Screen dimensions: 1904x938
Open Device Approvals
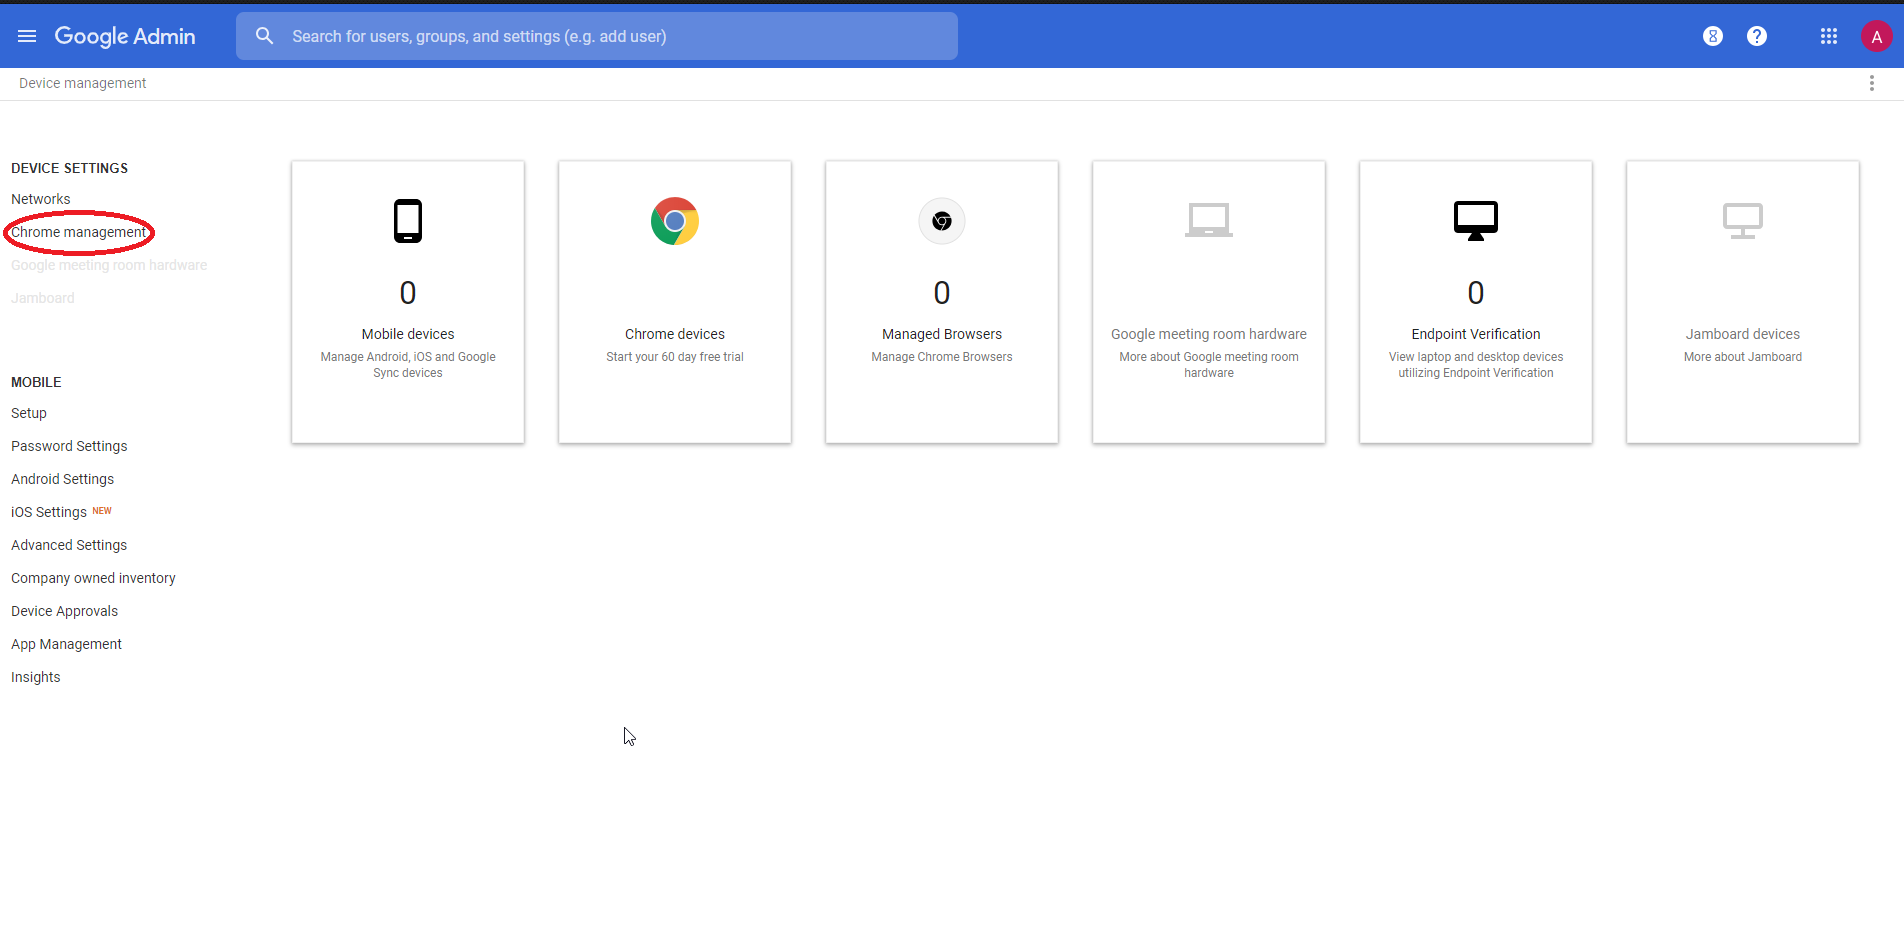pyautogui.click(x=64, y=611)
